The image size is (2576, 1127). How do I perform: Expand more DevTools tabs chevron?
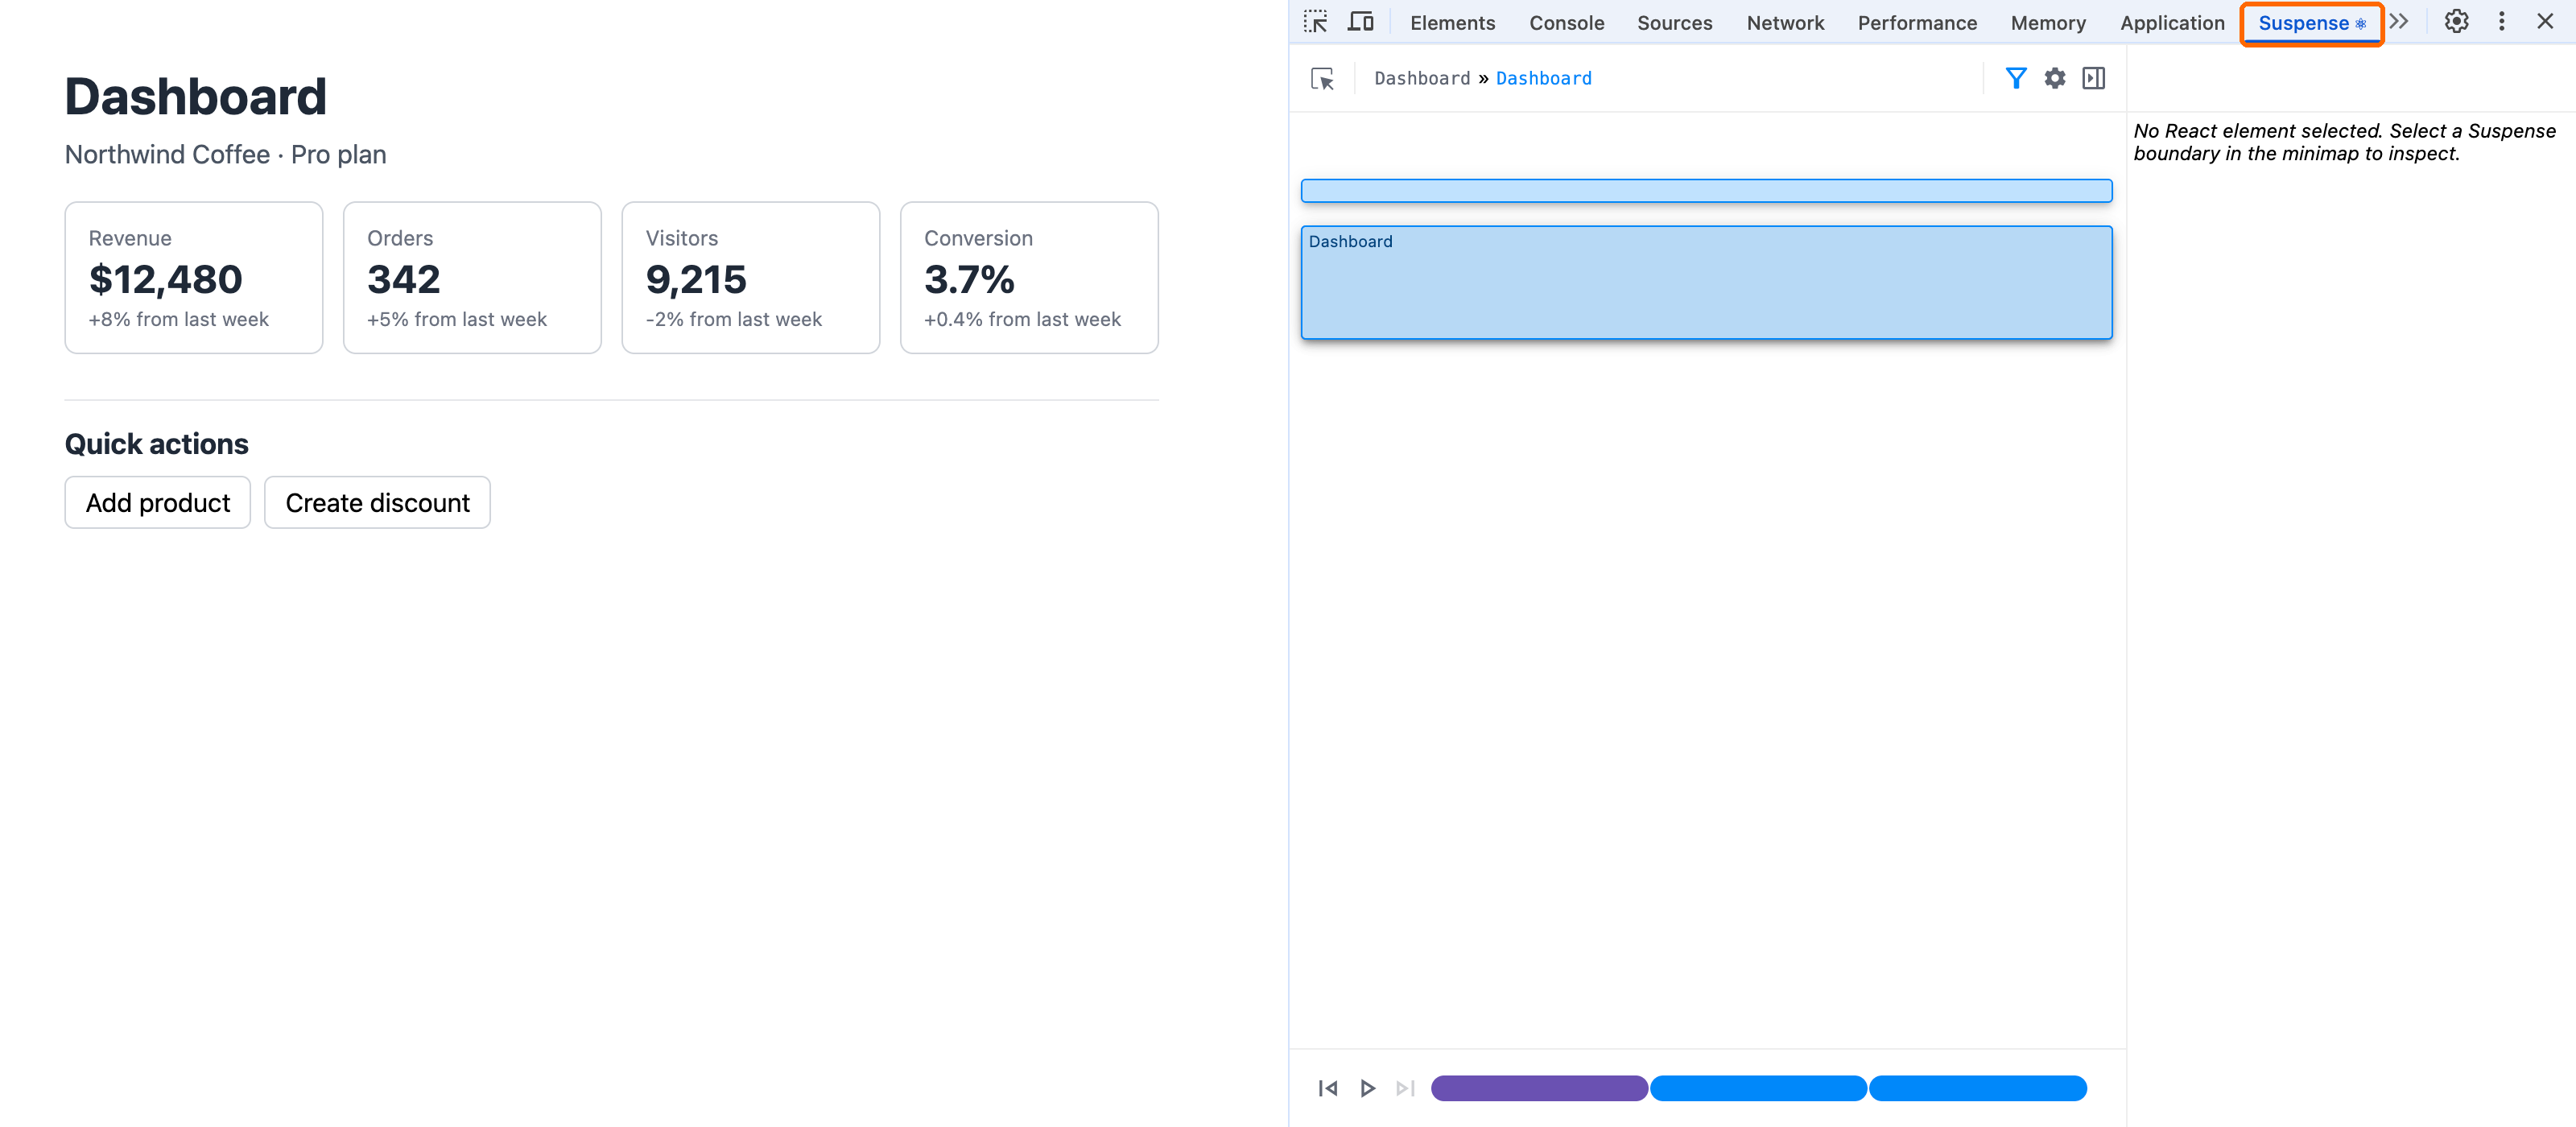(2399, 22)
